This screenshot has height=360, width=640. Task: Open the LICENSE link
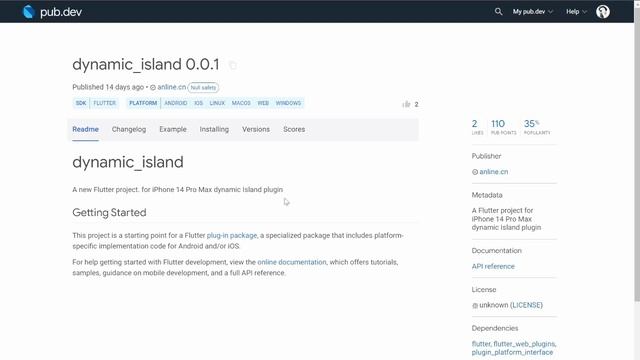(527, 305)
